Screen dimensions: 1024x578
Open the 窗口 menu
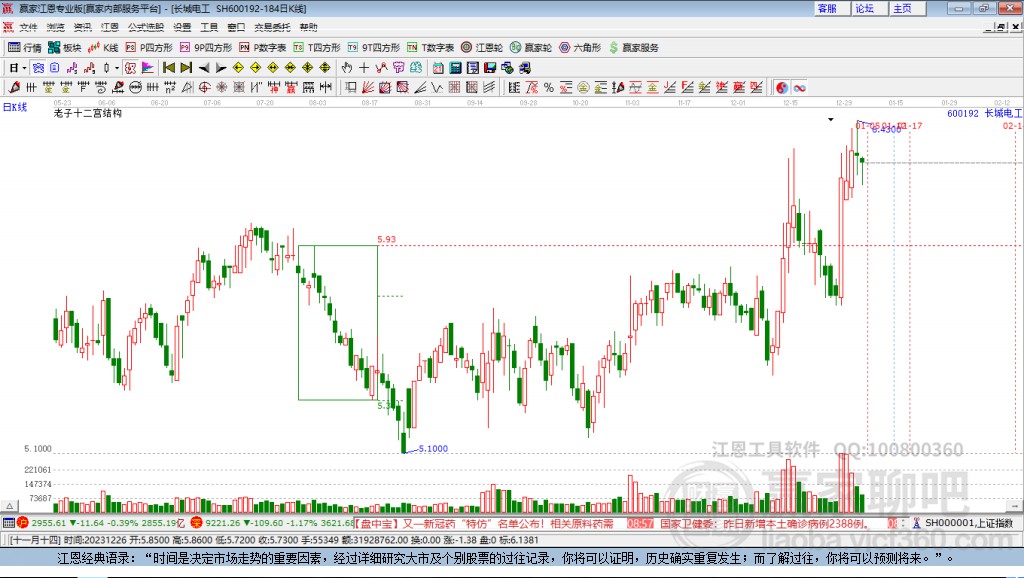pyautogui.click(x=236, y=27)
